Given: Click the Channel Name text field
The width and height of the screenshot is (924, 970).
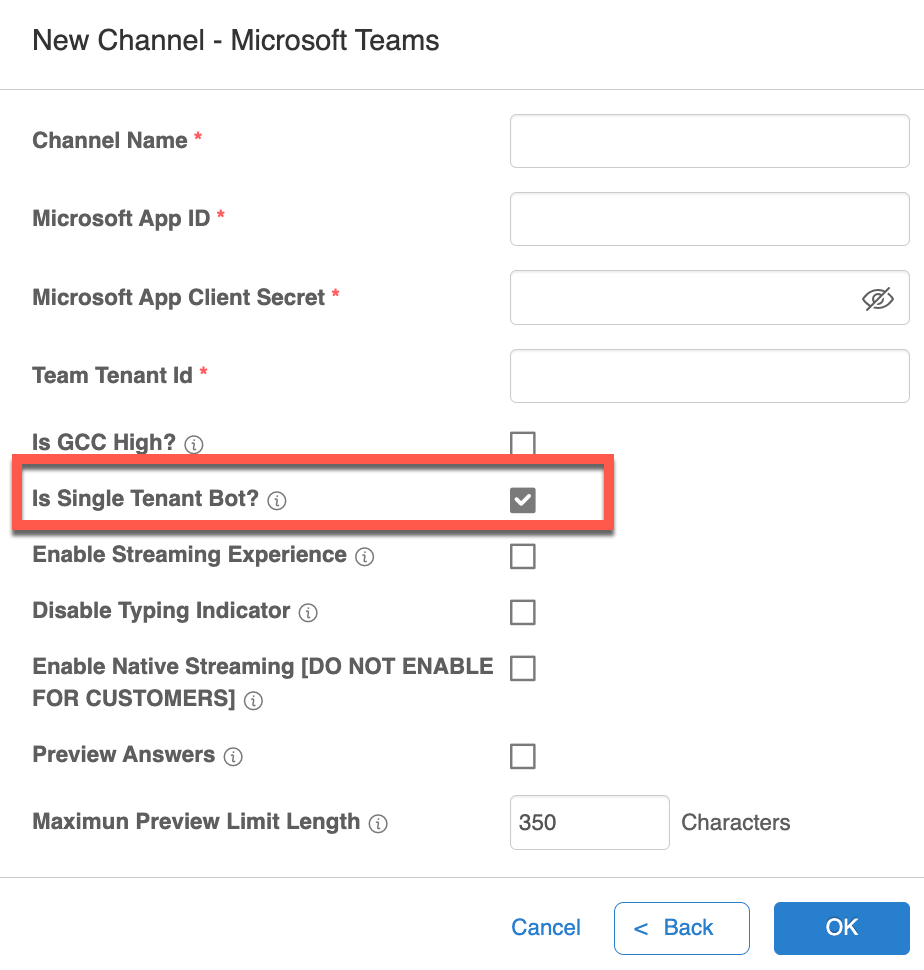Looking at the screenshot, I should (x=709, y=141).
